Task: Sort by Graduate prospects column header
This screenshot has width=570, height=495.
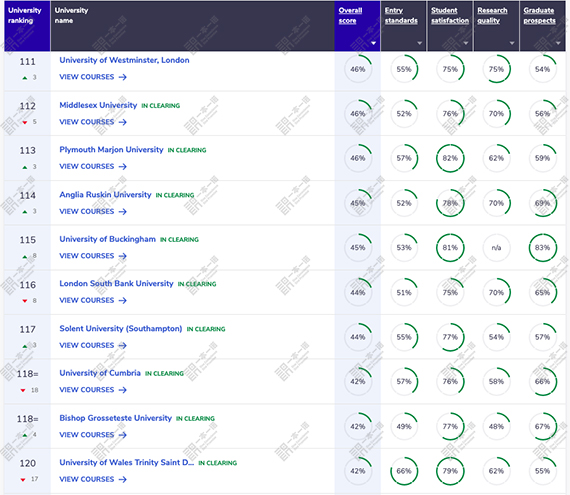Action: tap(539, 16)
